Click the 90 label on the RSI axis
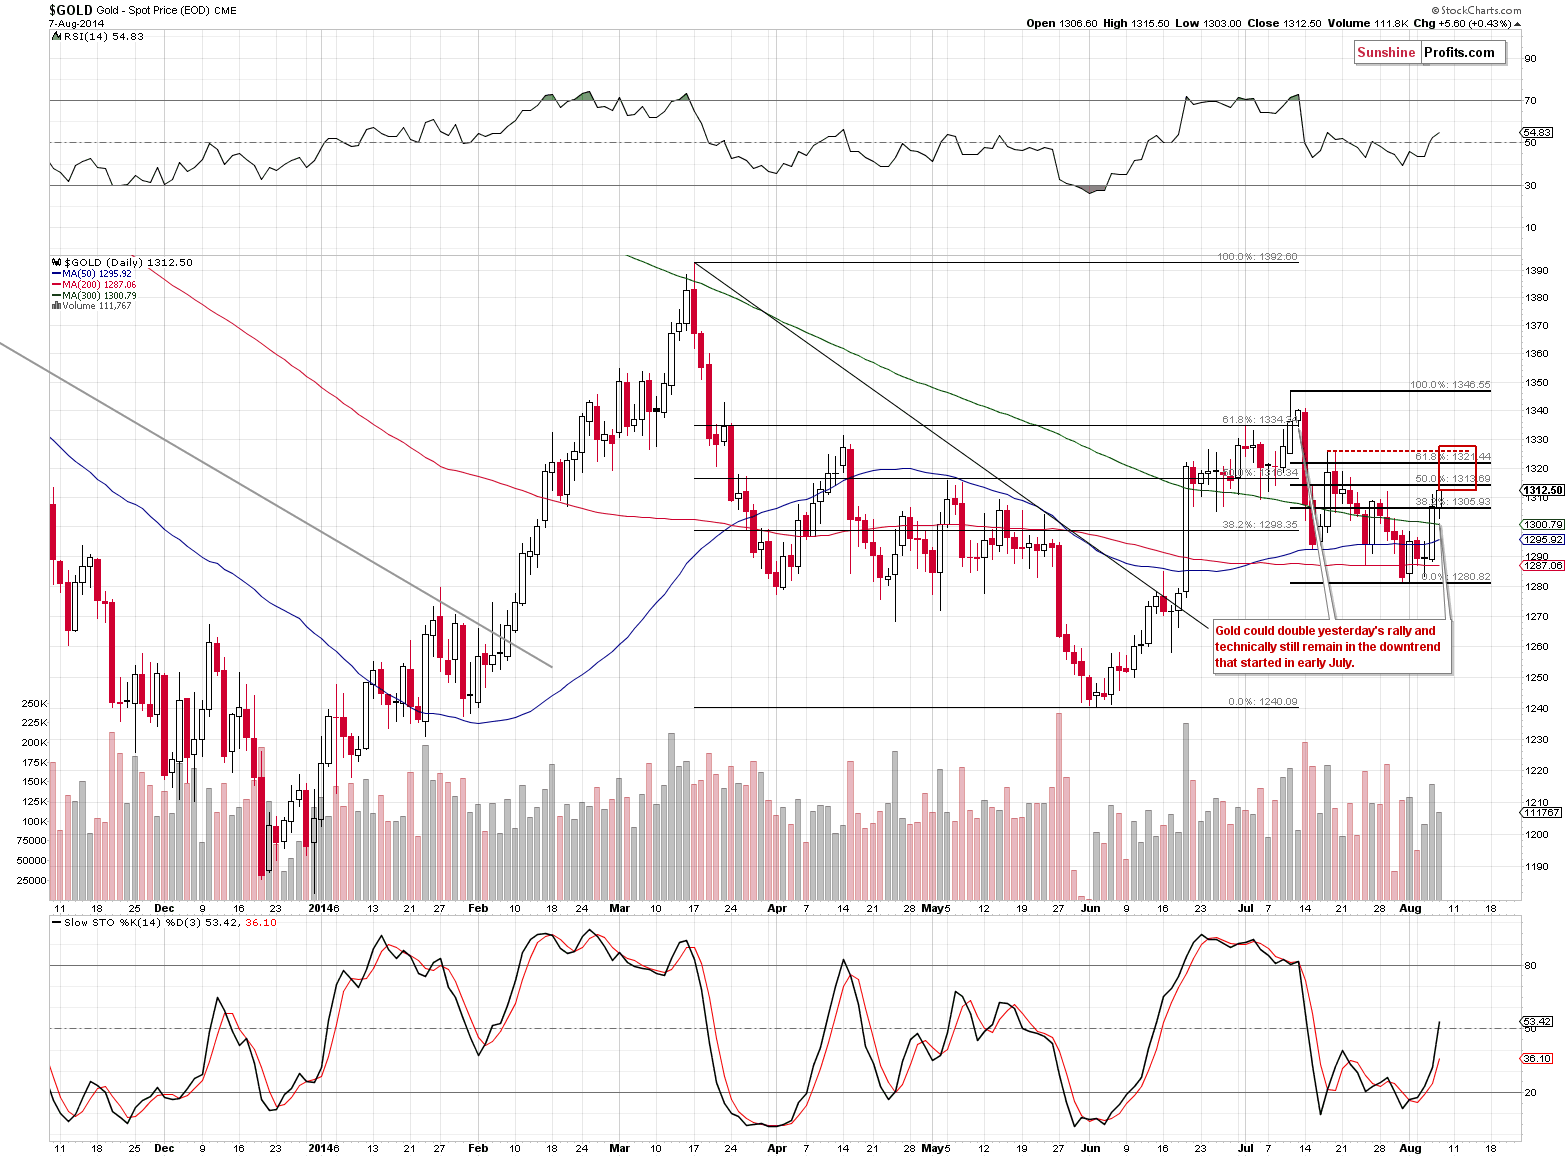This screenshot has width=1565, height=1157. tap(1530, 59)
